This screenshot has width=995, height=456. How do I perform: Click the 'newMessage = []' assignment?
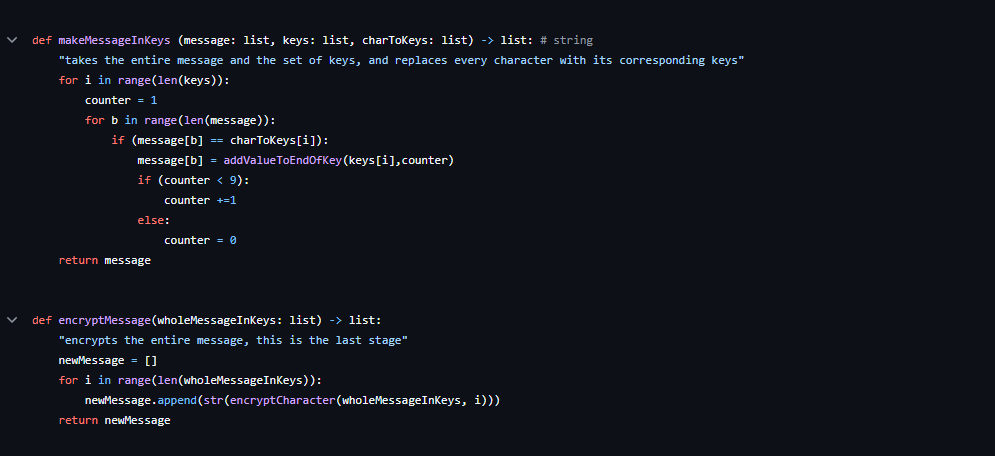(108, 360)
